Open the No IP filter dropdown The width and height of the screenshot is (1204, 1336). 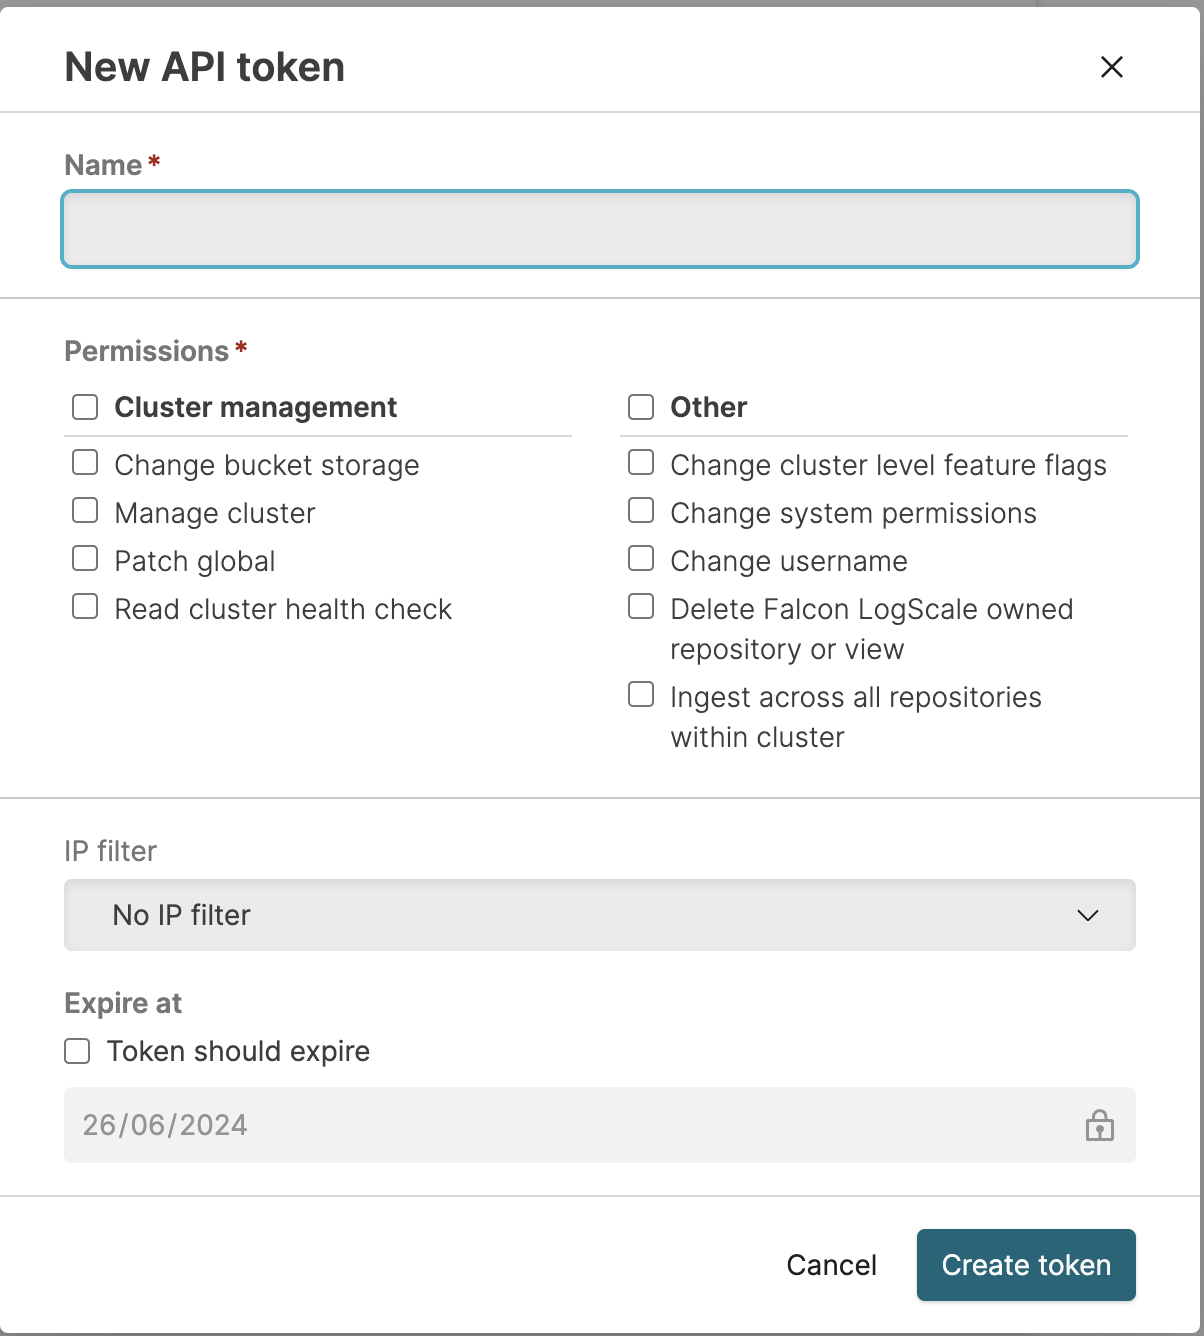598,915
